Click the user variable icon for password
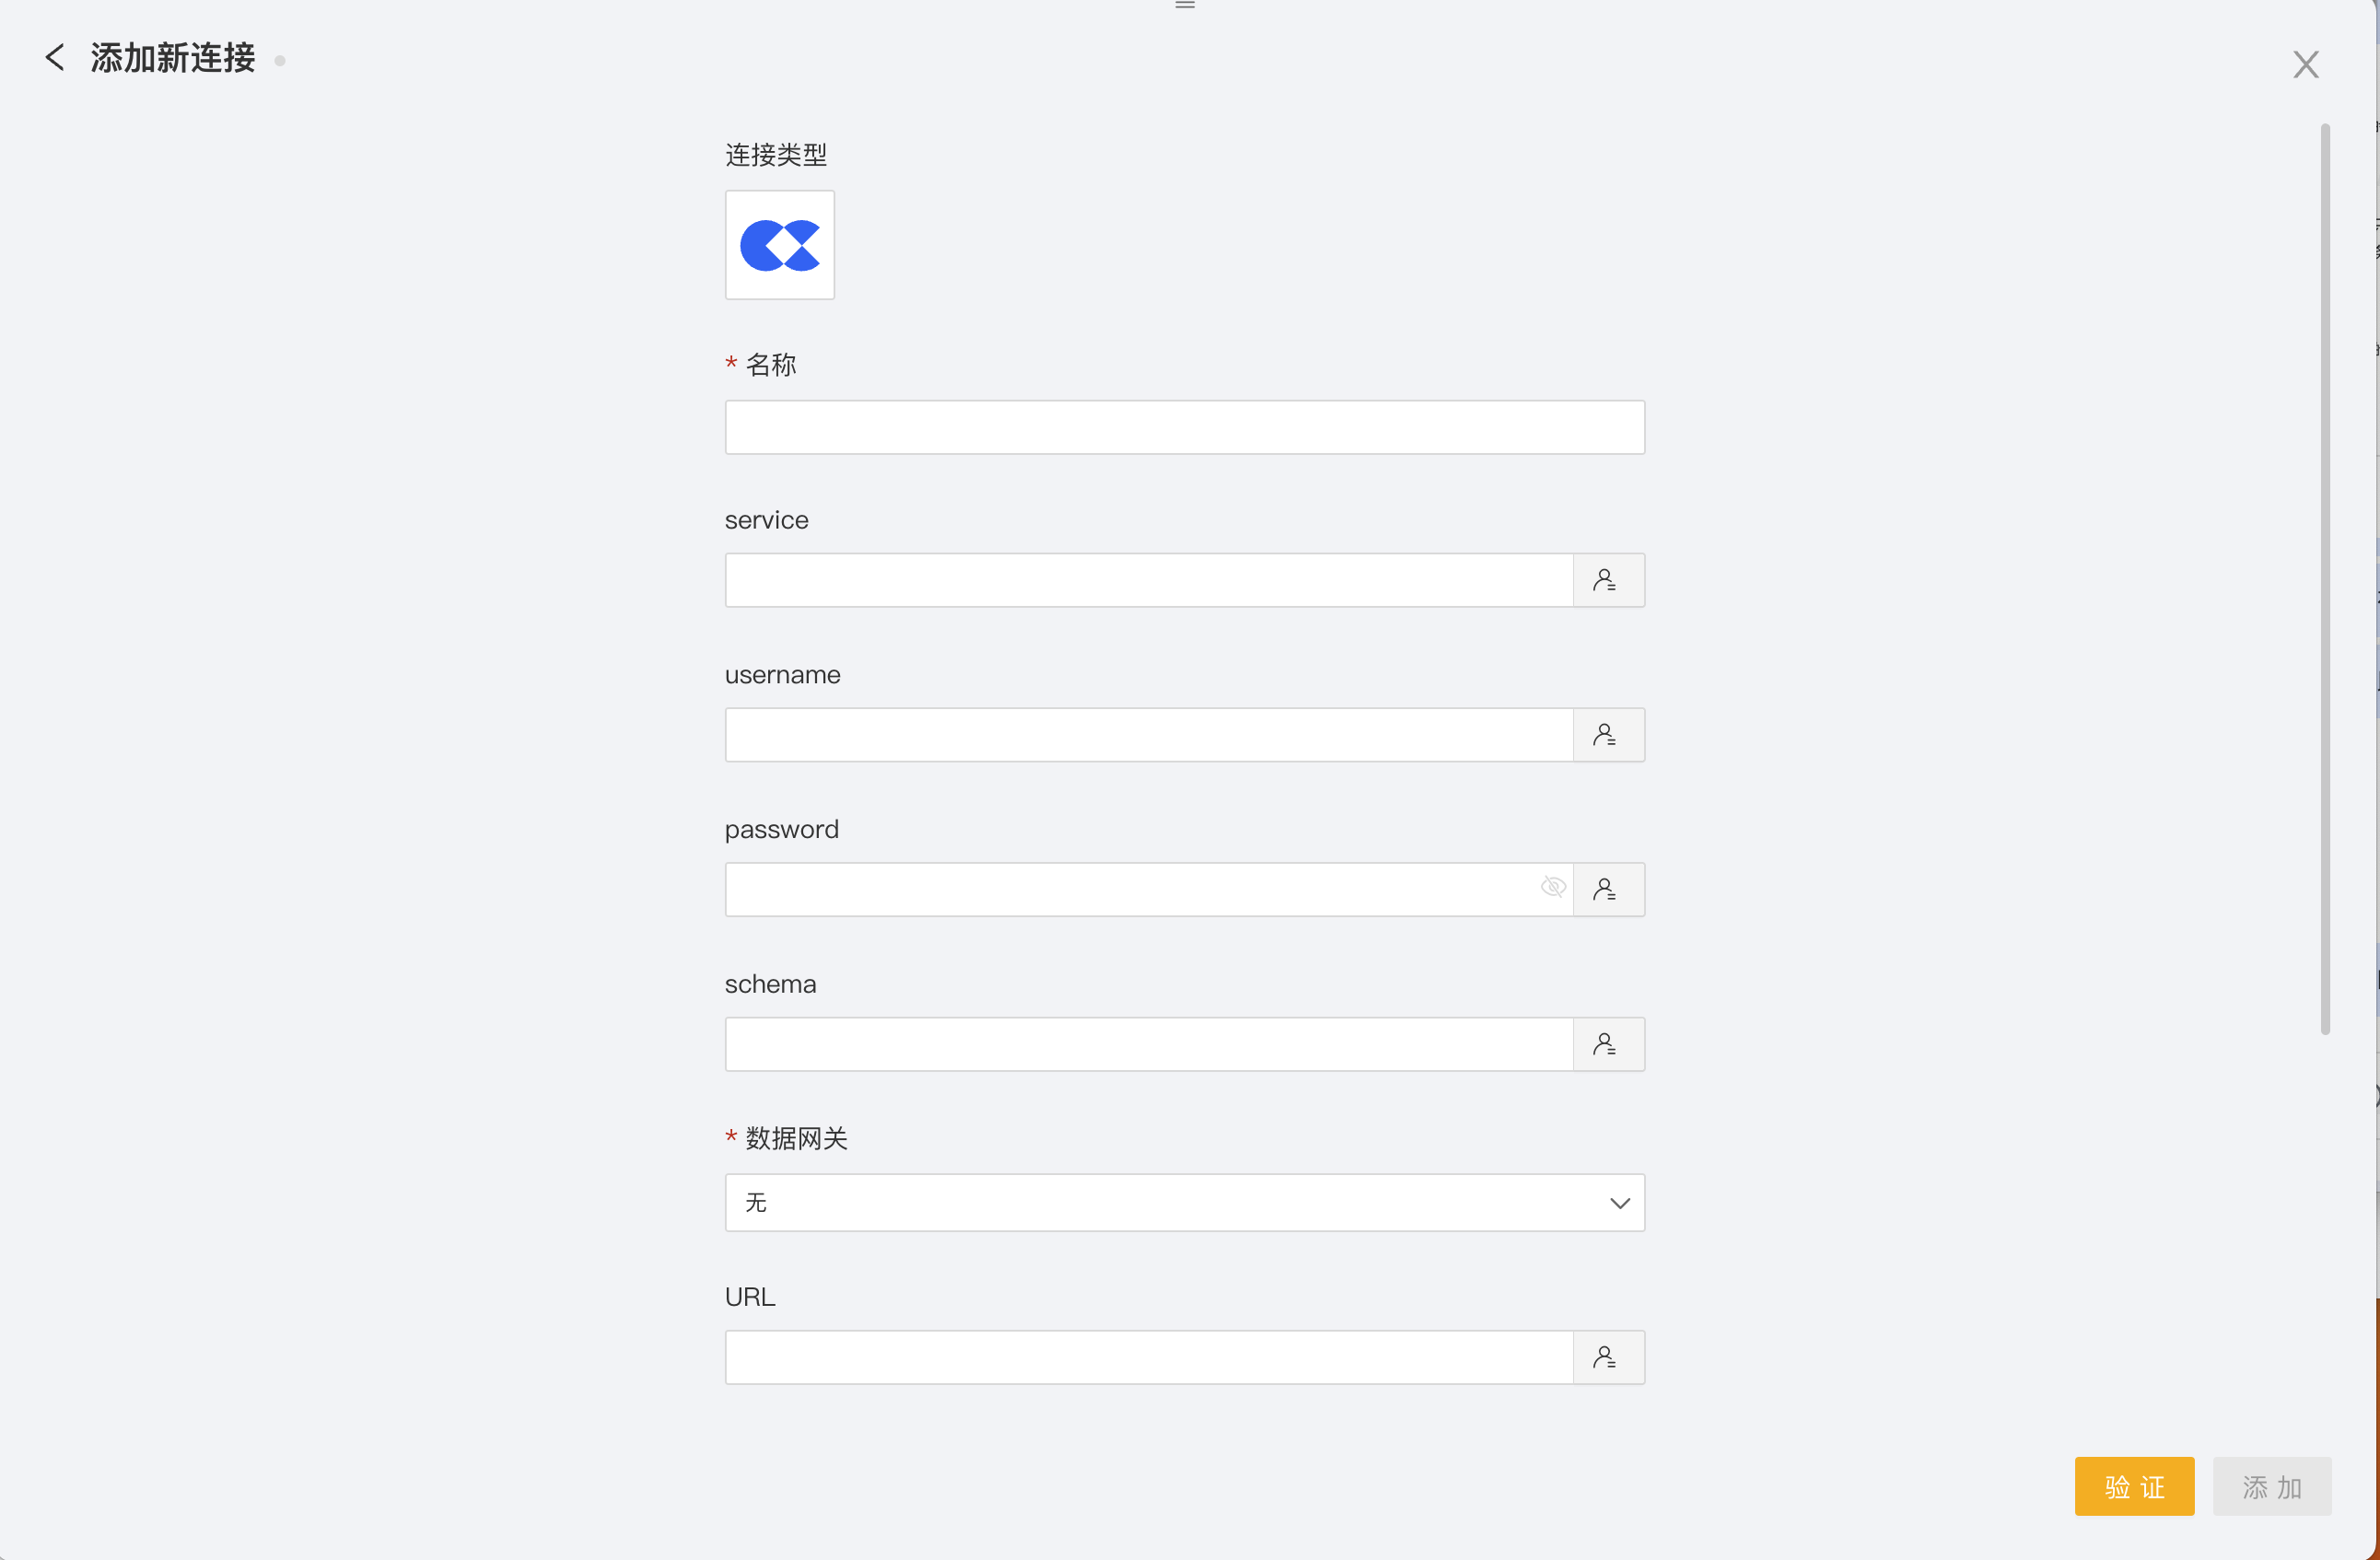The width and height of the screenshot is (2380, 1560). click(1606, 889)
